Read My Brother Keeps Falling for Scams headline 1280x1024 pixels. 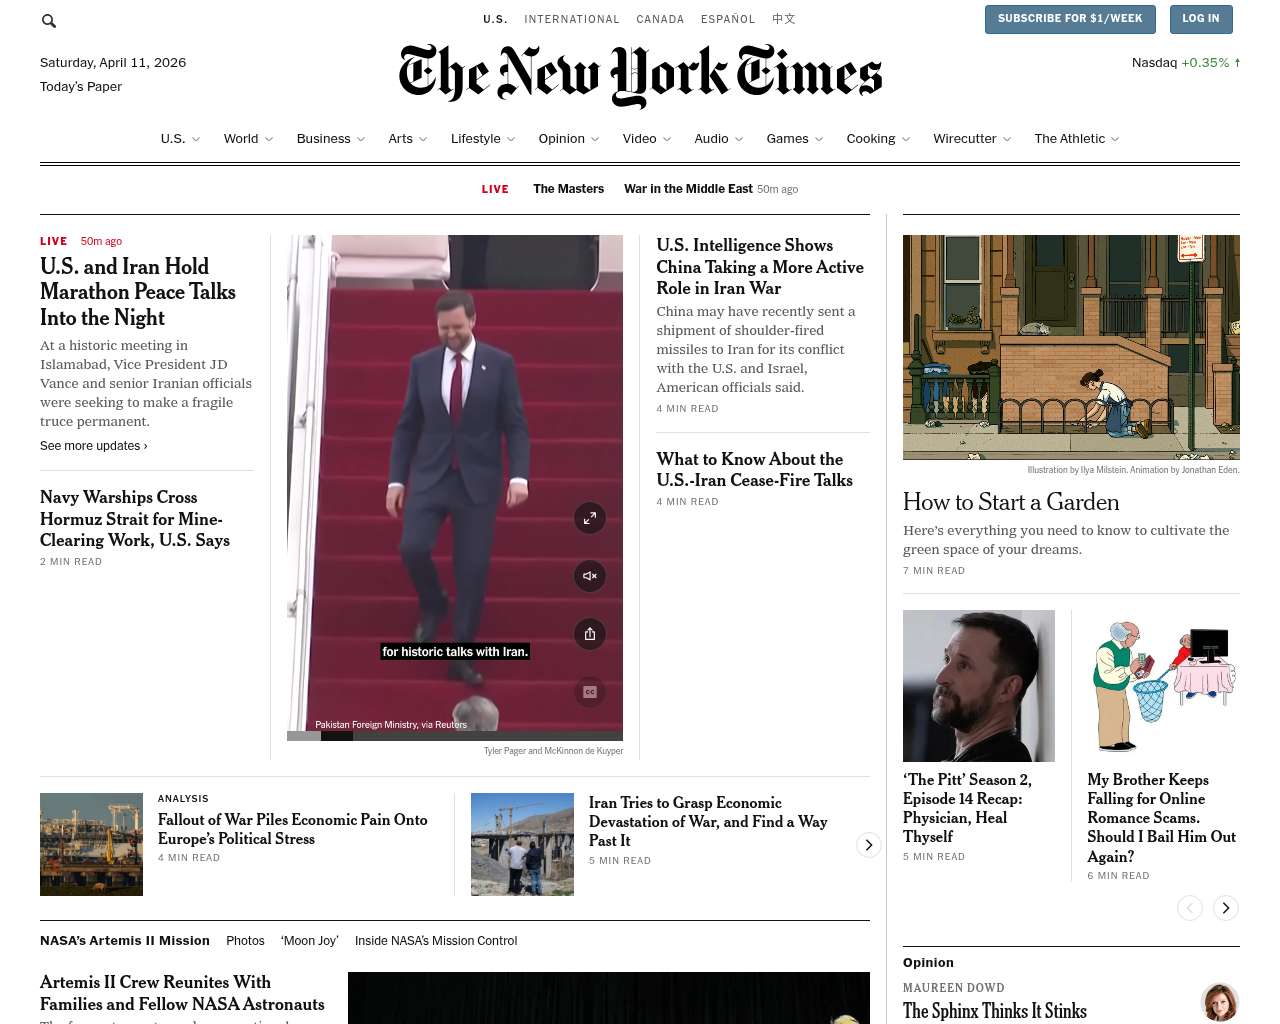[1162, 818]
